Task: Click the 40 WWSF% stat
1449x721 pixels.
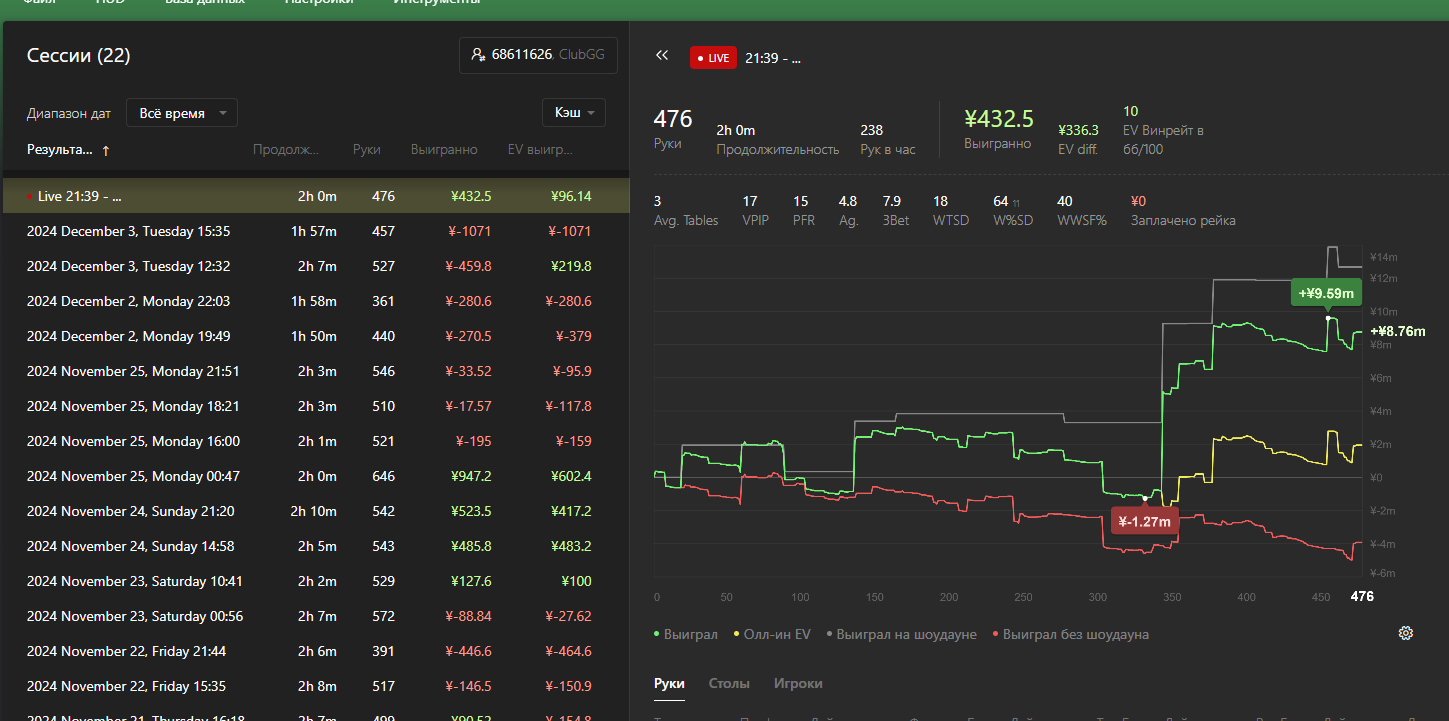Action: coord(1082,211)
